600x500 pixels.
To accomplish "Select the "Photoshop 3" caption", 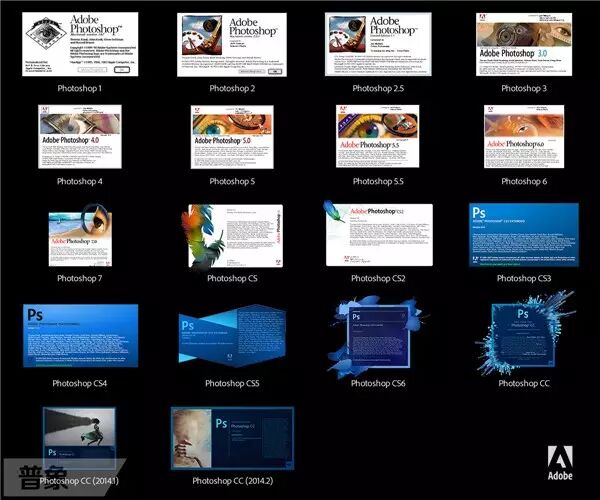I will click(x=524, y=88).
